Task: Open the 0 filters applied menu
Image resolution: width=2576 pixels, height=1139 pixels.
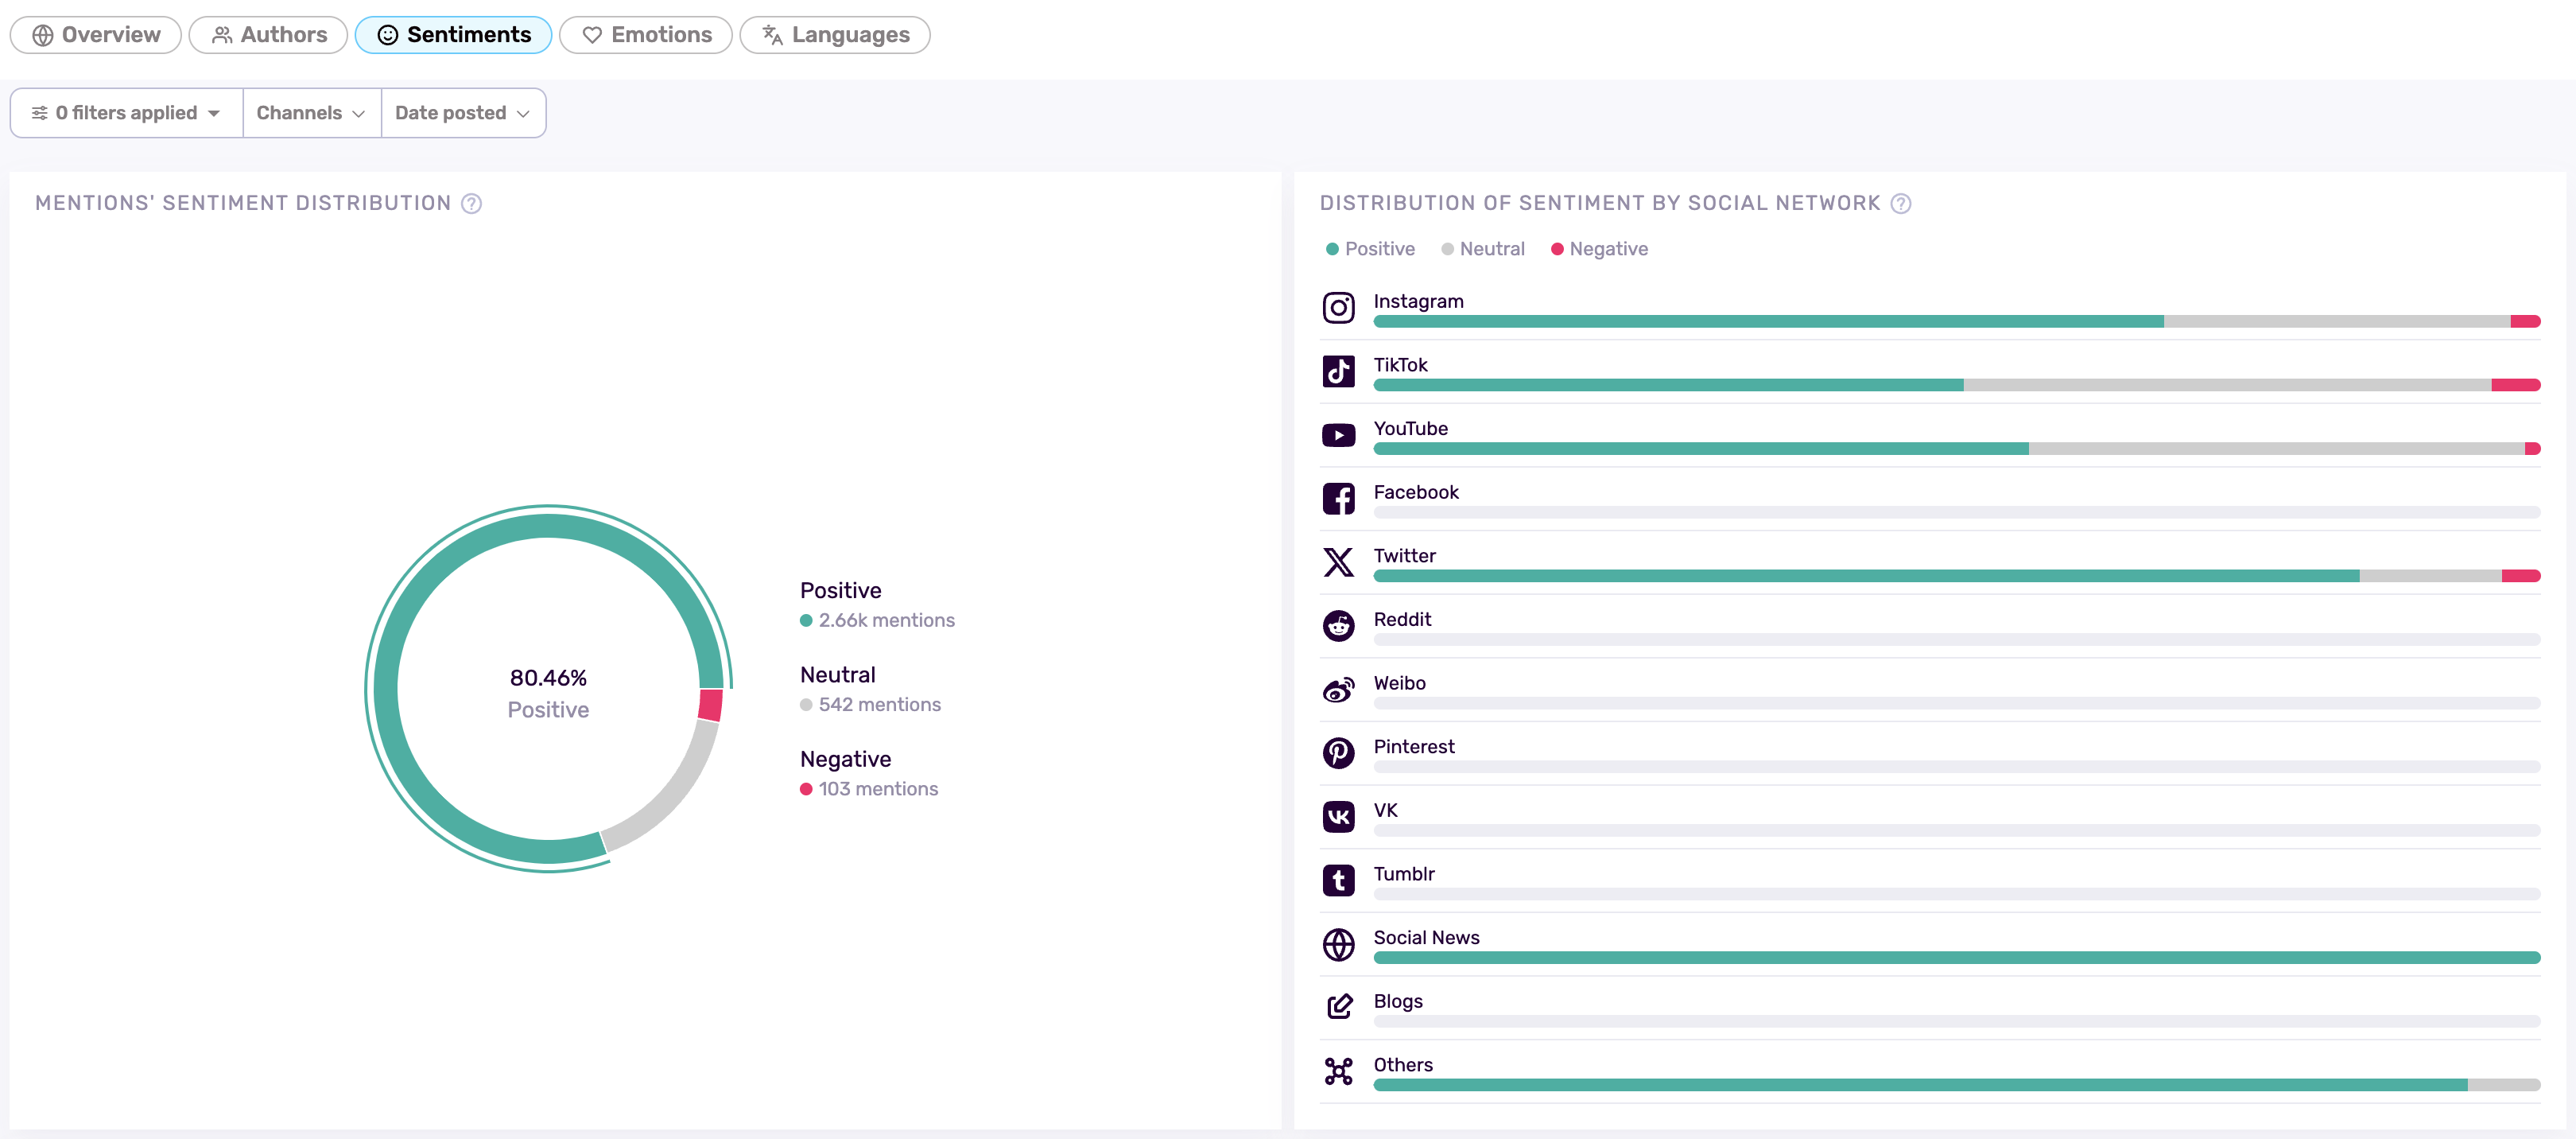Action: point(126,112)
